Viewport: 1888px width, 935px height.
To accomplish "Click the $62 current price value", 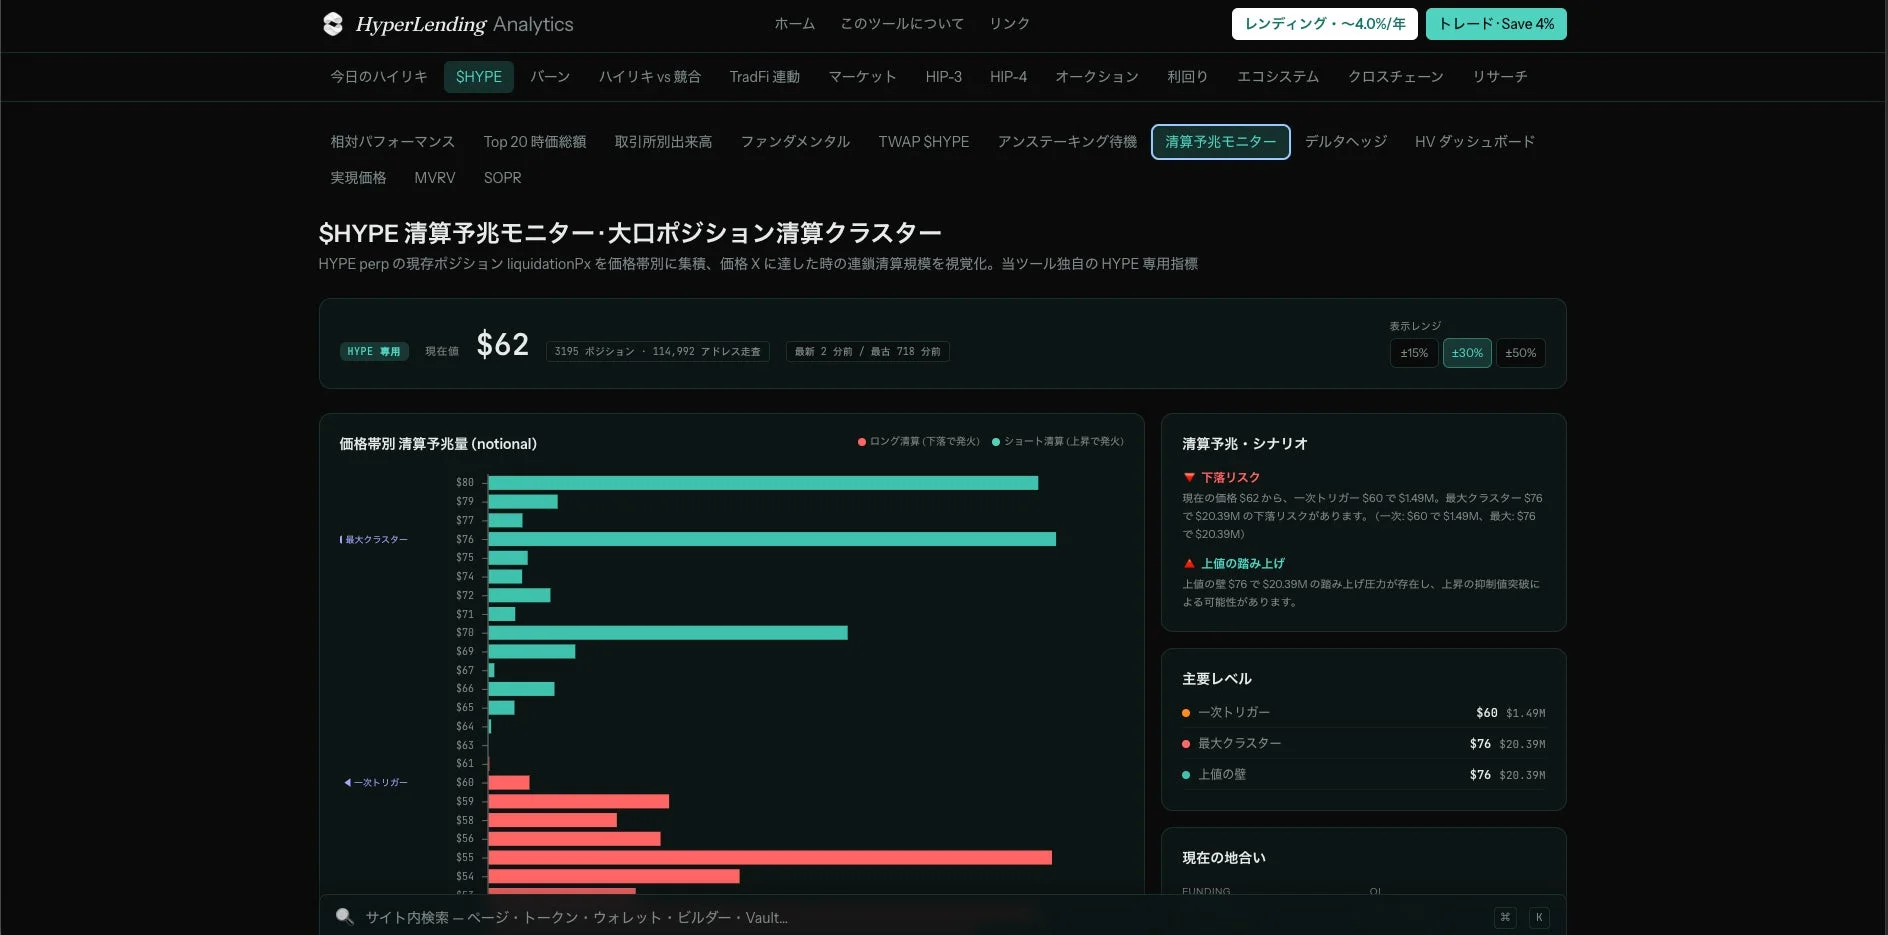I will pyautogui.click(x=502, y=345).
